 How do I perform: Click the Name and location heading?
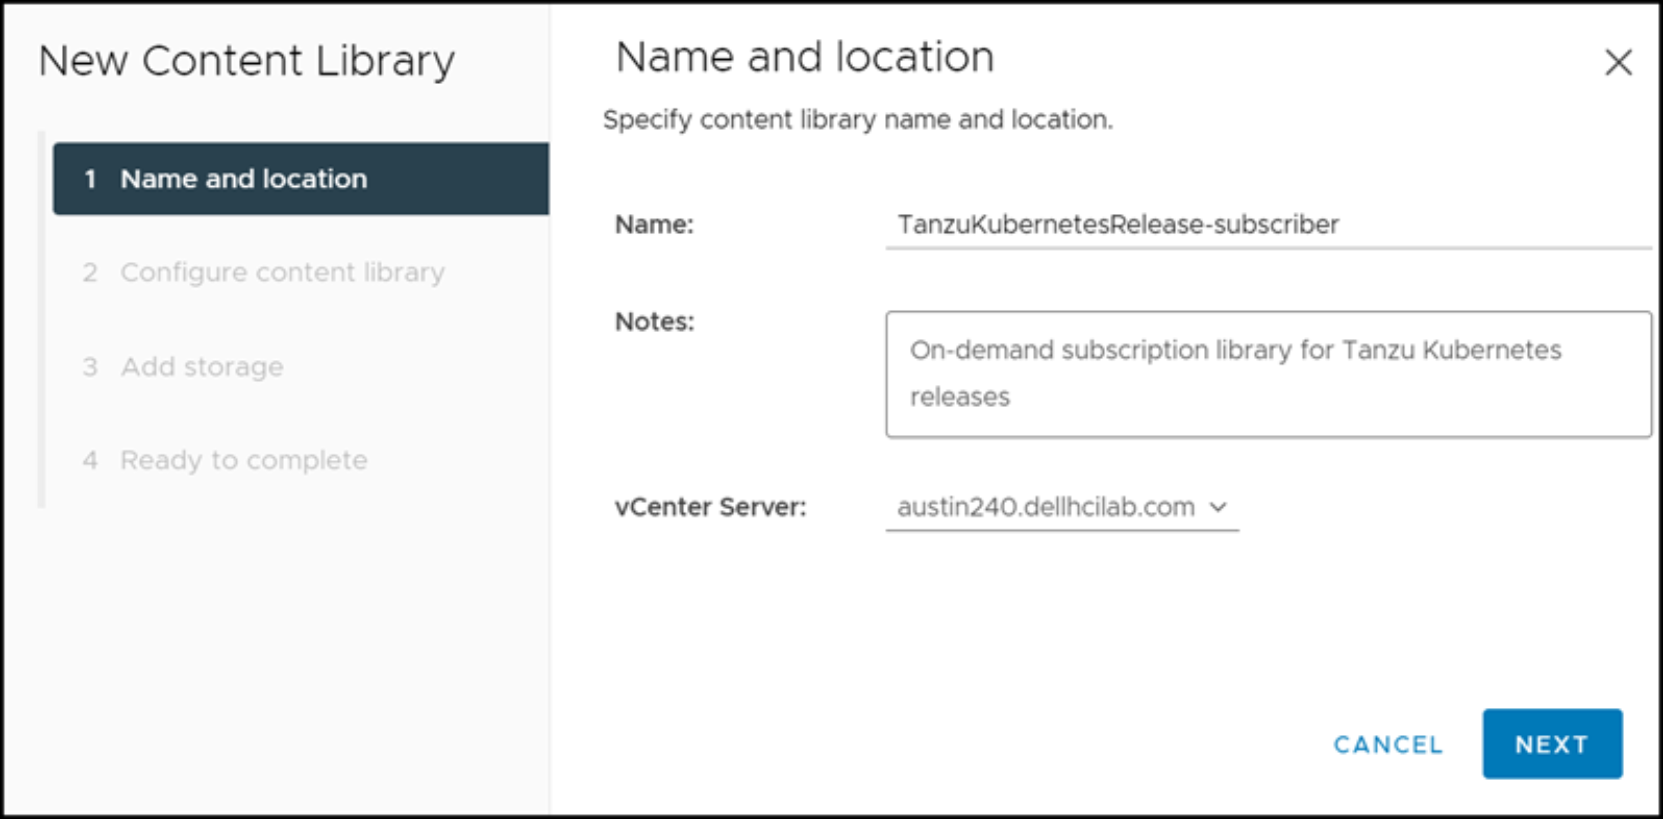[x=805, y=57]
